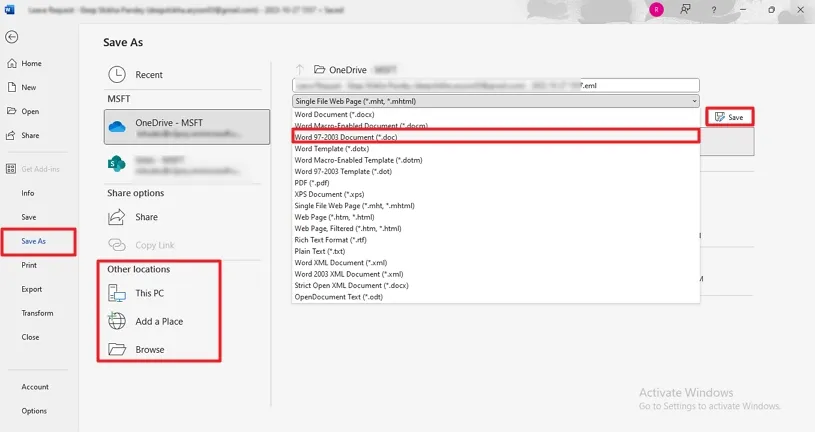
Task: Collapse the file type dropdown
Action: pos(694,101)
